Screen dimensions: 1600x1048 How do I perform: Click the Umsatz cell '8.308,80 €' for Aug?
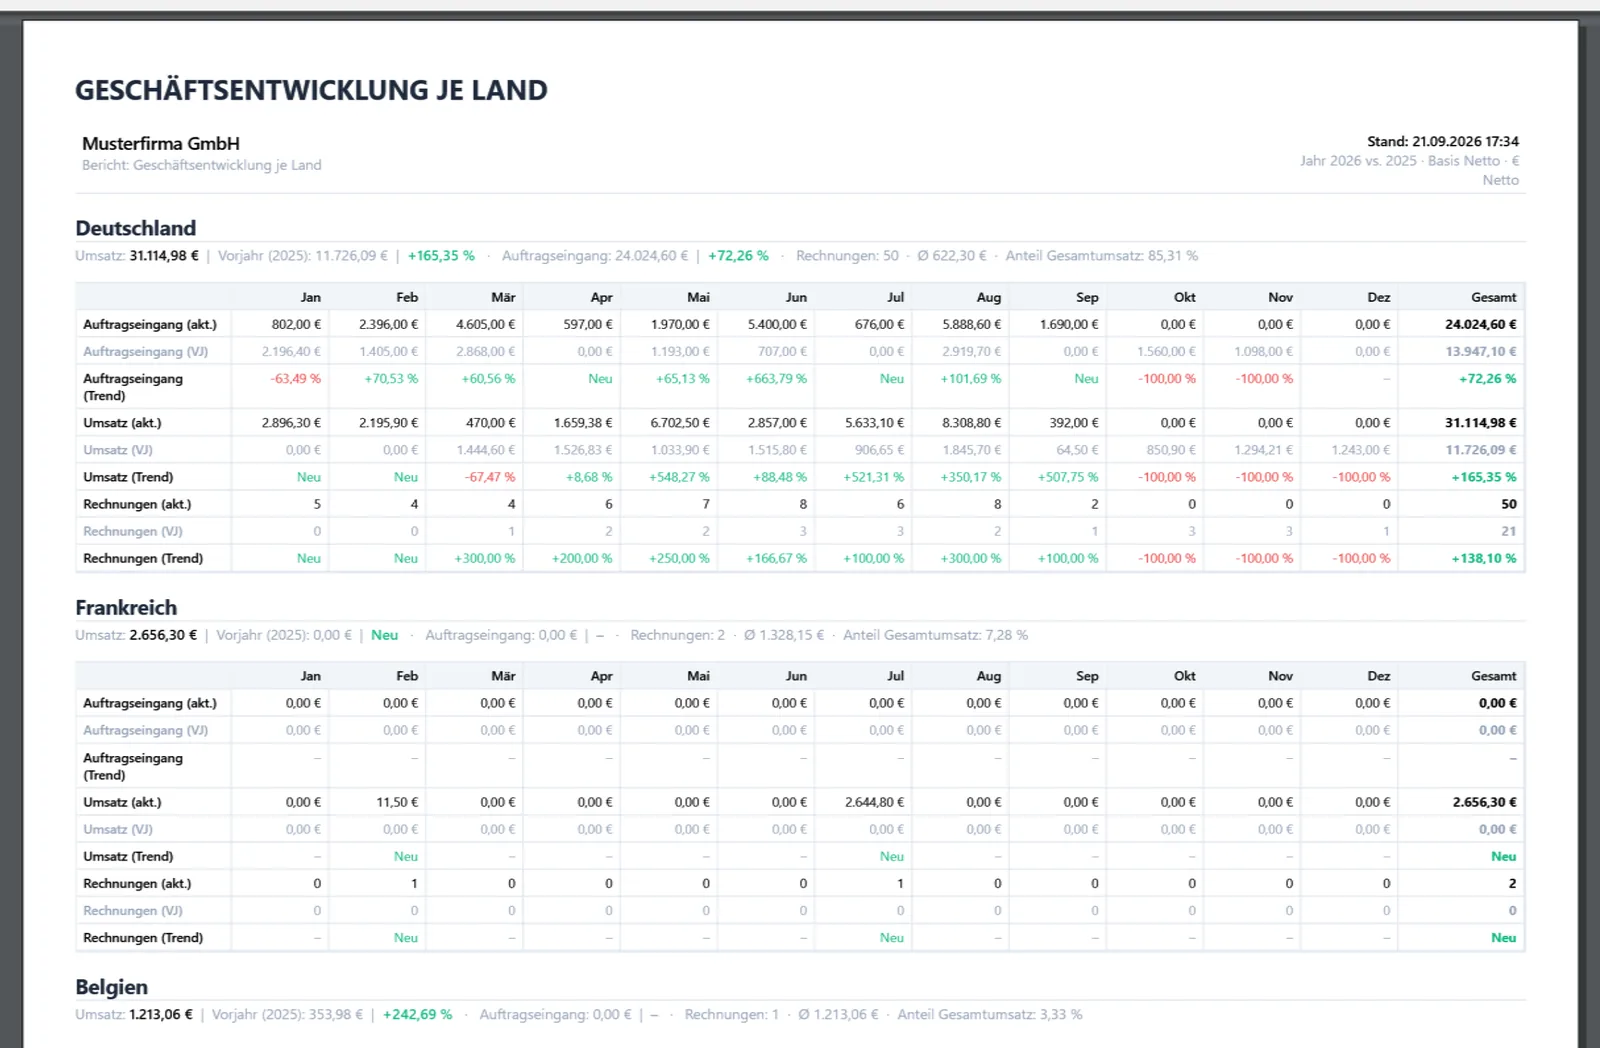[x=972, y=423]
